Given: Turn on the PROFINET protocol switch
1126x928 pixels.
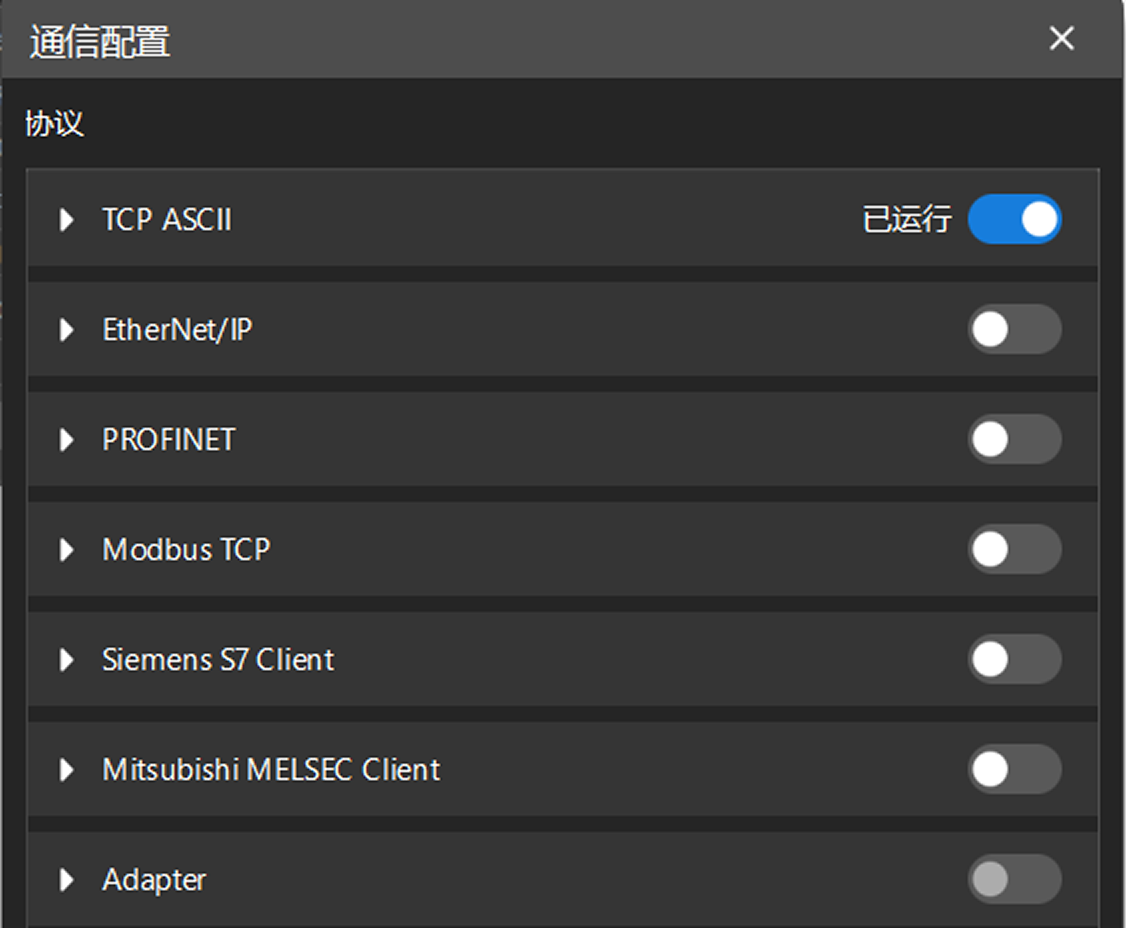Looking at the screenshot, I should click(x=1015, y=440).
